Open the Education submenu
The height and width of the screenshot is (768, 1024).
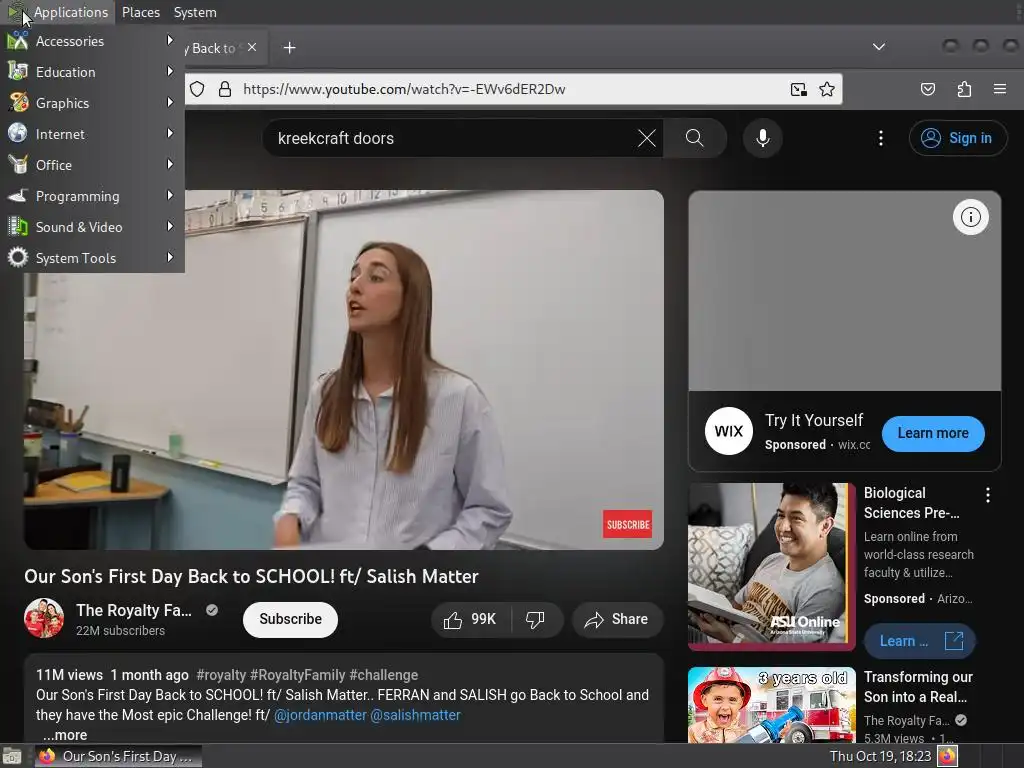91,72
